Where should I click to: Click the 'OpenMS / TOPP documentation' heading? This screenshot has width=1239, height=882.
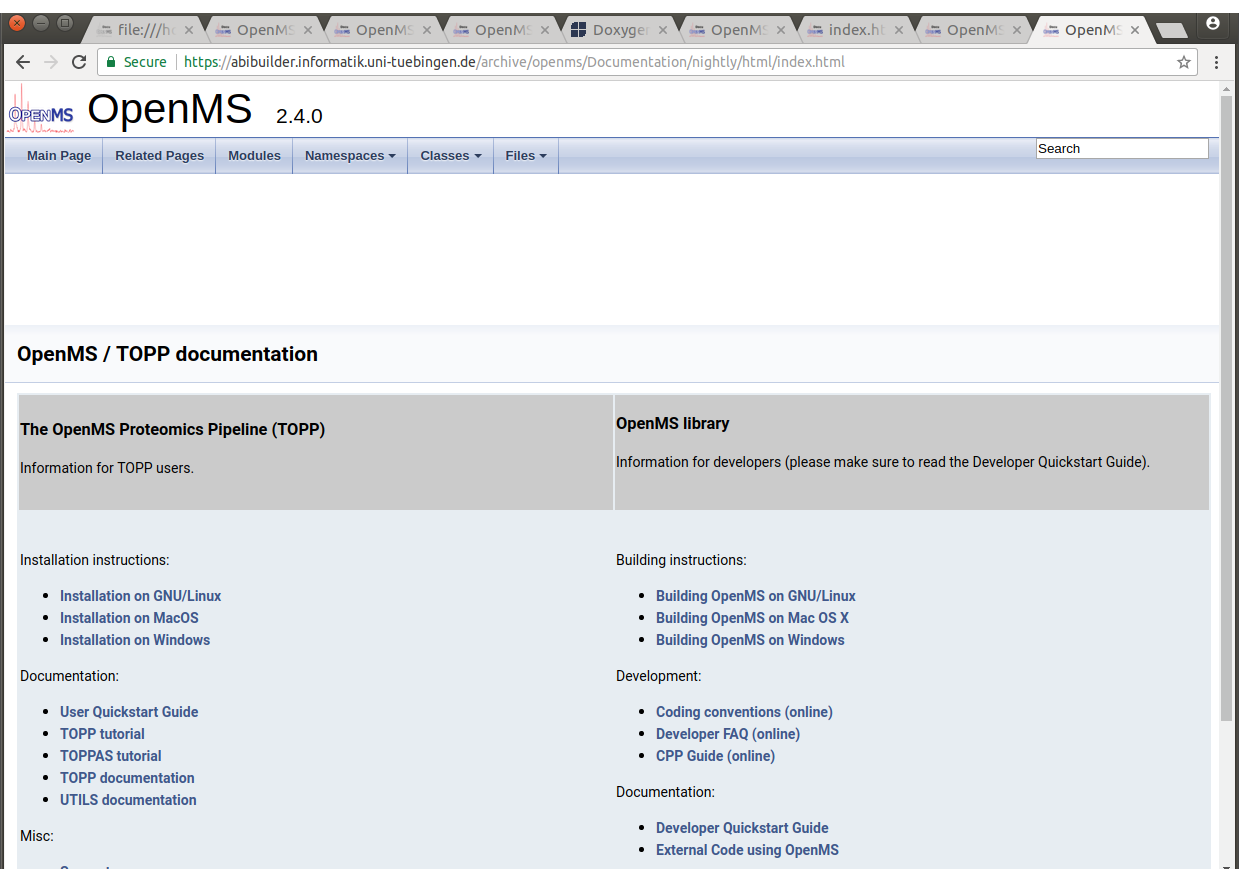168,354
